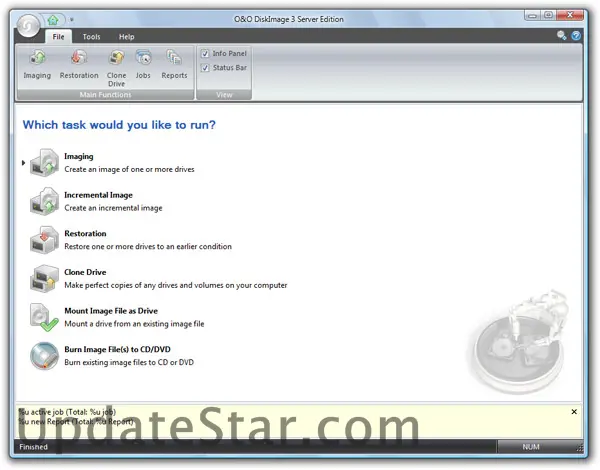Click the green home icon in quick access
The height and width of the screenshot is (470, 600).
pos(53,20)
